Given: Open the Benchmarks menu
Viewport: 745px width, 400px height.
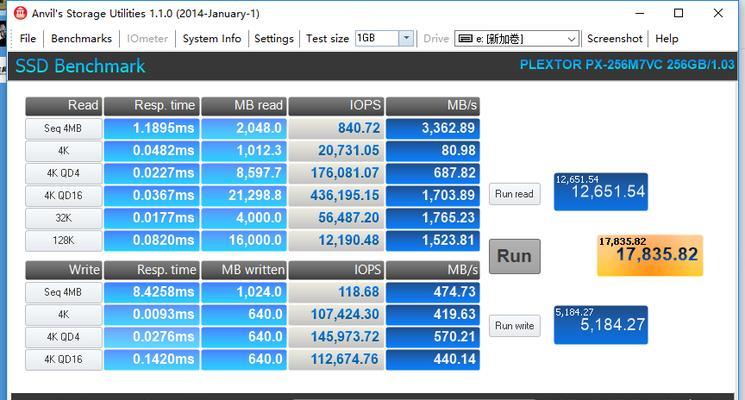Looking at the screenshot, I should click(x=81, y=38).
